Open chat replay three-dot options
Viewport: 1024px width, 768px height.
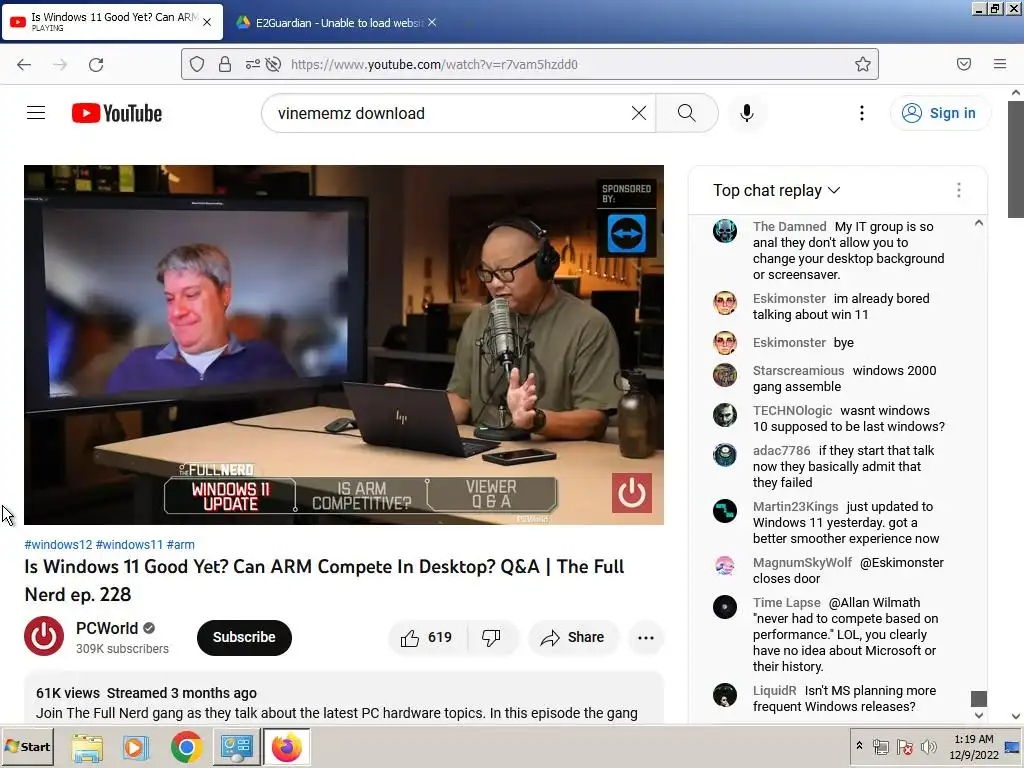[959, 190]
